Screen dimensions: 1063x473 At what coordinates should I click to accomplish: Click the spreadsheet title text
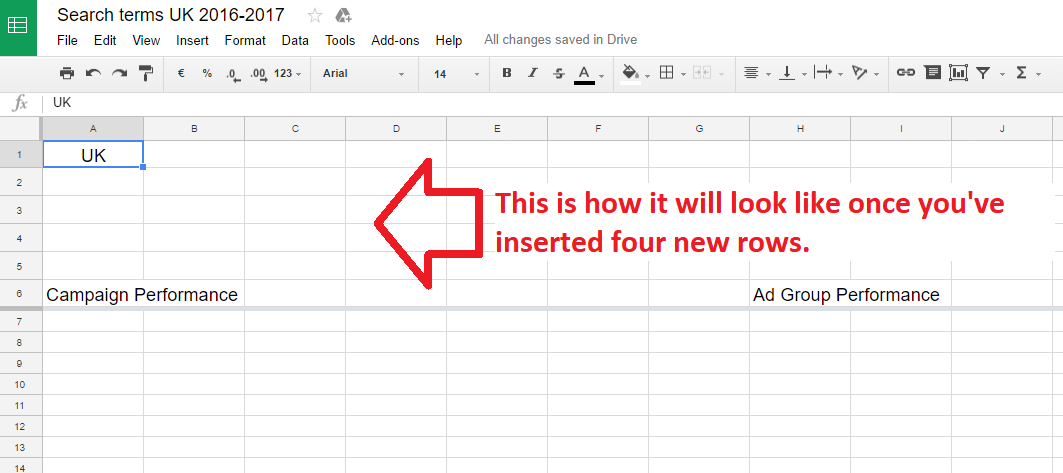pos(170,15)
